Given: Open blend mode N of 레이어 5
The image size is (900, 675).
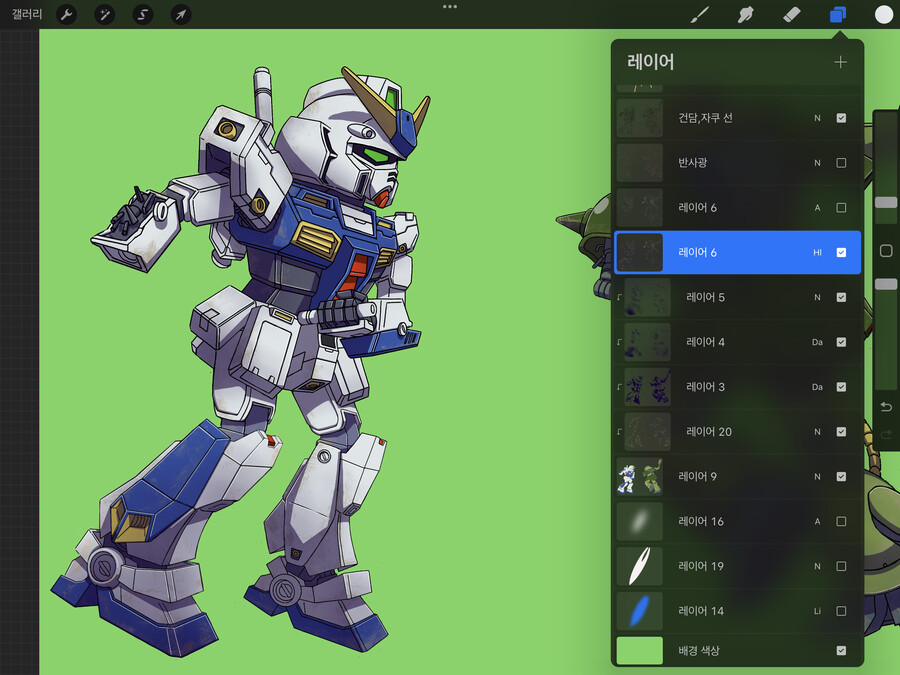Looking at the screenshot, I should point(817,297).
